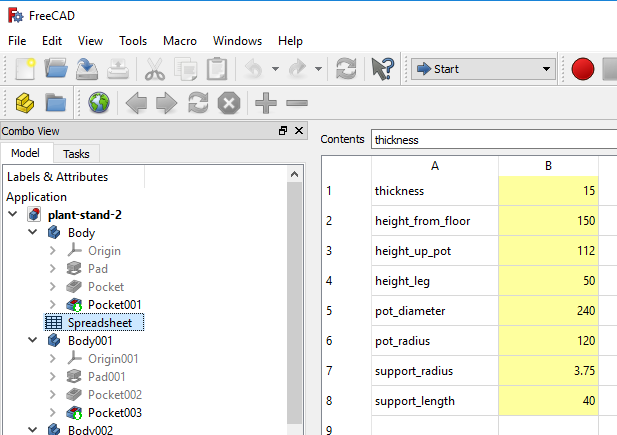Refresh the document with recompute icon
Screen dimensions: 617x435
point(346,69)
